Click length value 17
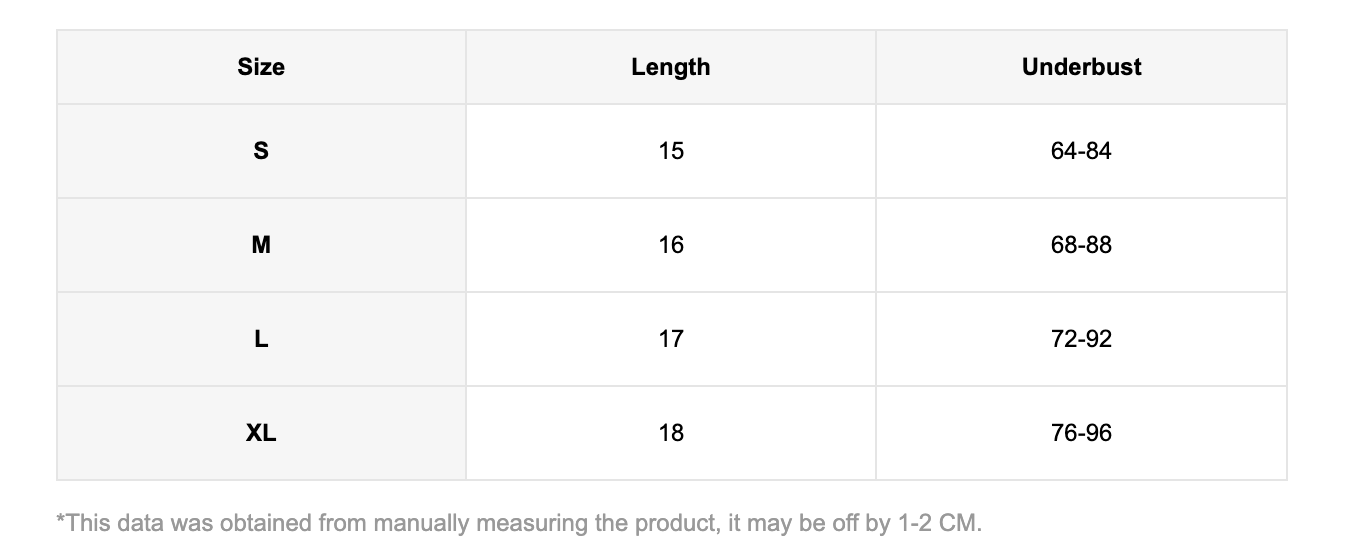1366x552 pixels. pos(671,339)
